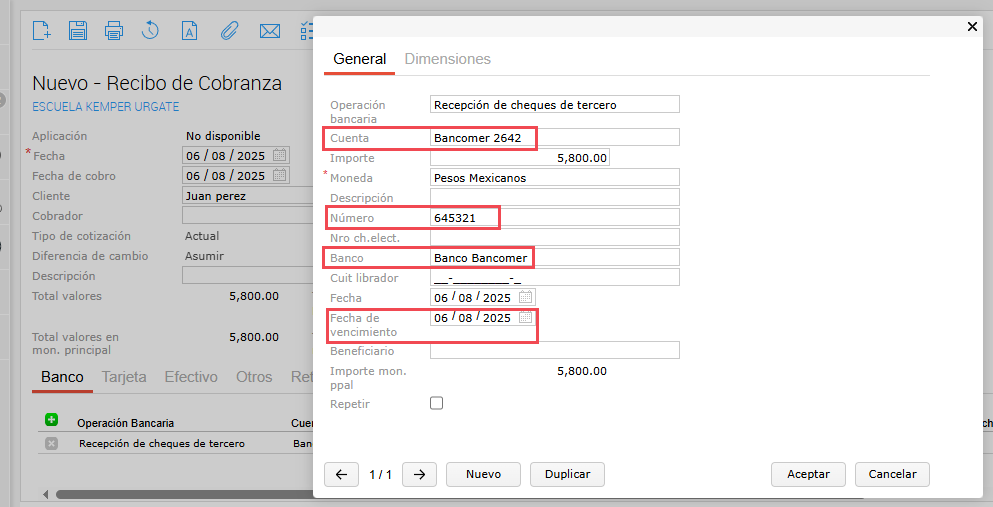Click the paperclip attachment icon
This screenshot has height=507, width=993.
click(229, 30)
